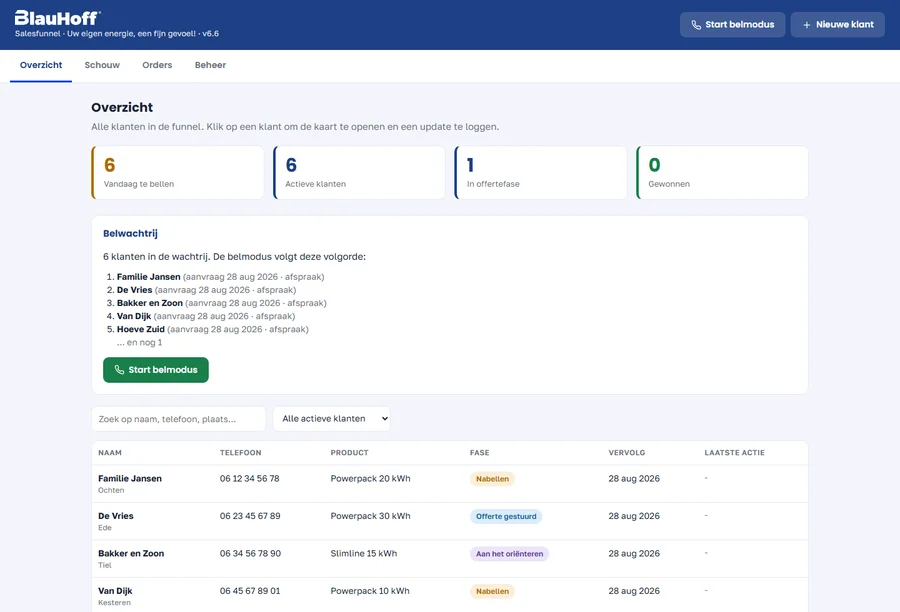Screen dimensions: 900x612
Task: Focus the search field Zoek op naam
Action: point(179,419)
